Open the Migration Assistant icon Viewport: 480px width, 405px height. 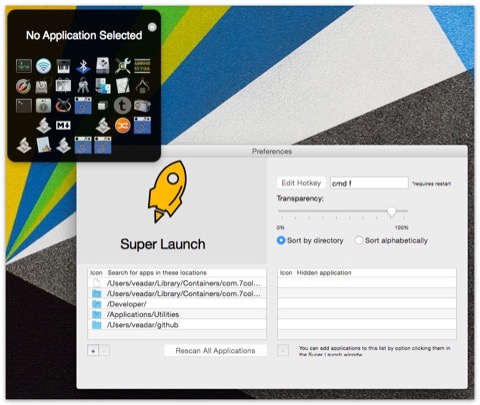(103, 86)
